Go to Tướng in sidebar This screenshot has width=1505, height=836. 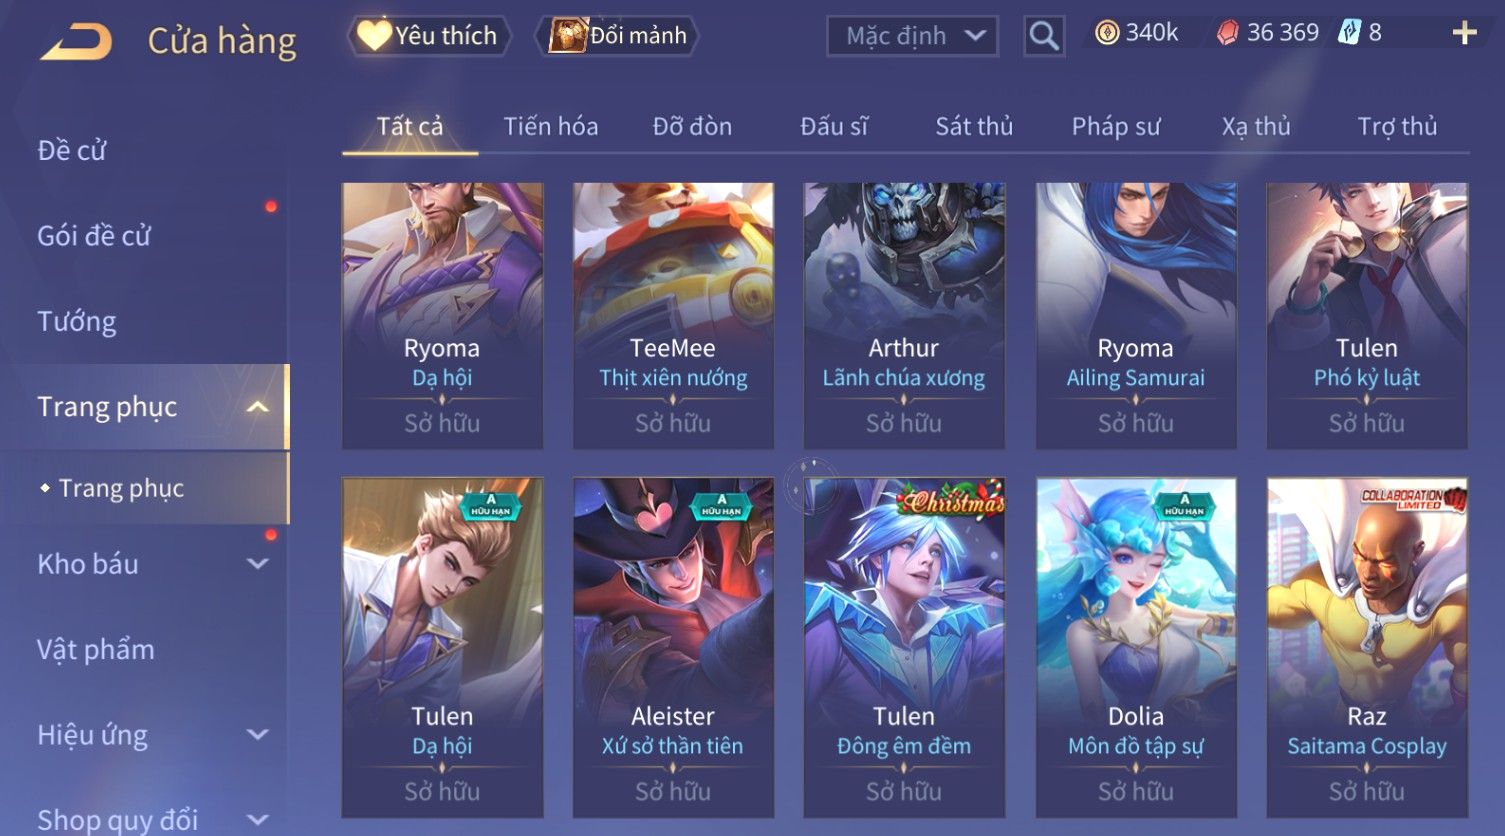click(77, 322)
